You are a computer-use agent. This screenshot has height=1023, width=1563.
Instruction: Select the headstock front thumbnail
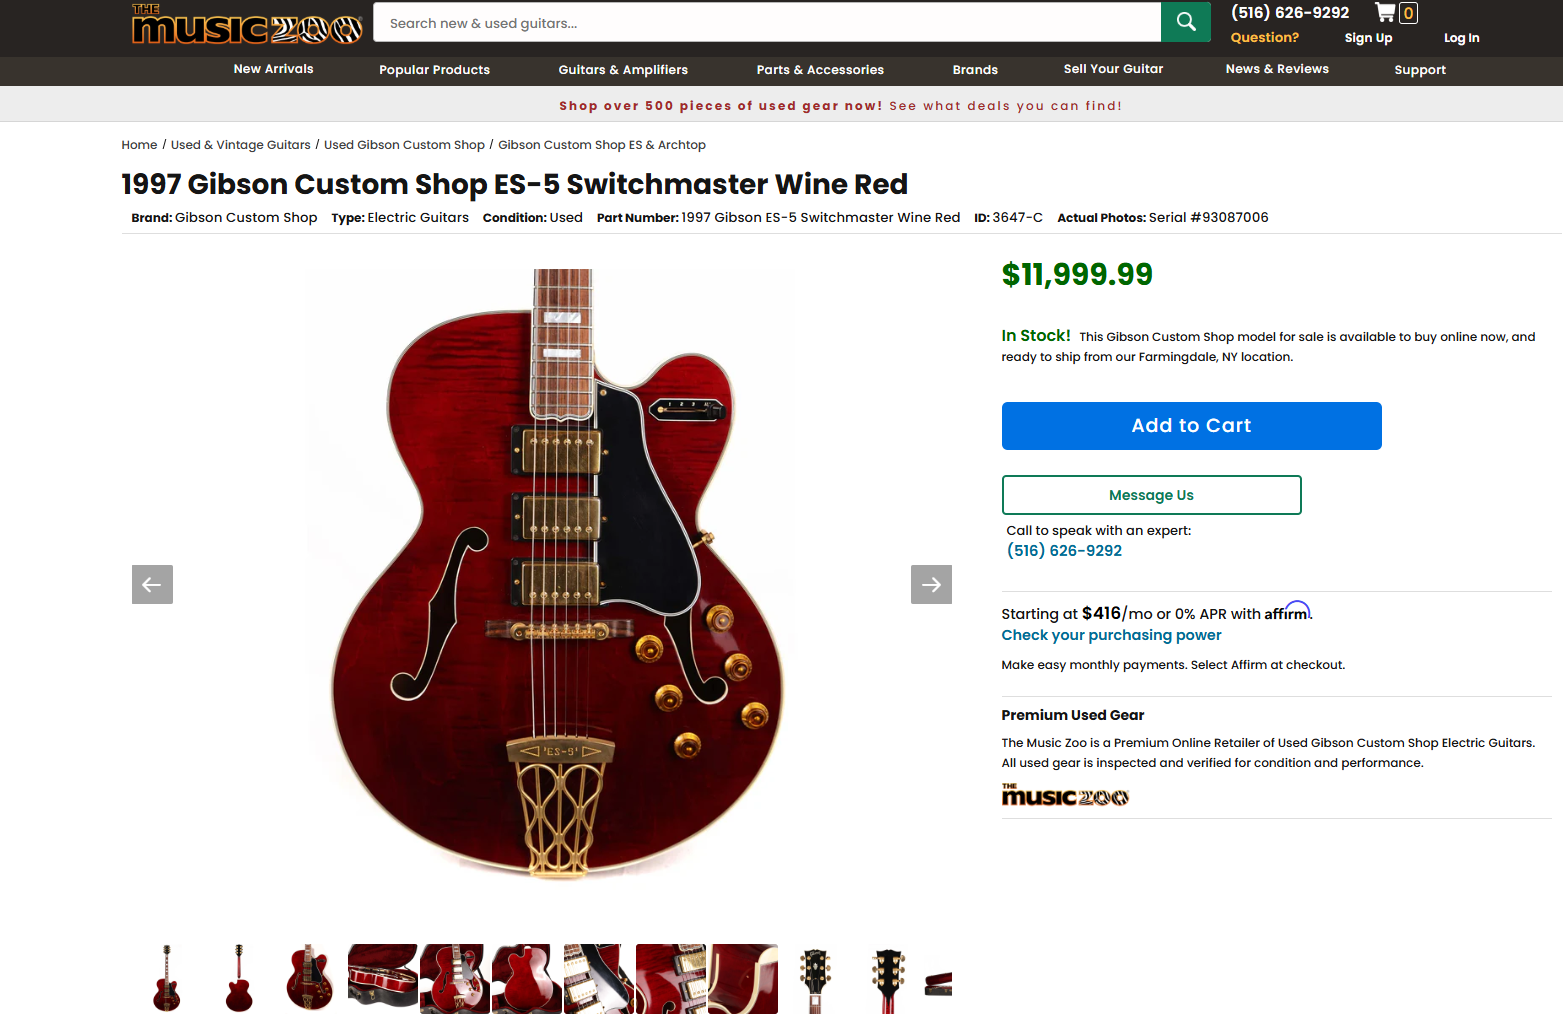pyautogui.click(x=815, y=978)
